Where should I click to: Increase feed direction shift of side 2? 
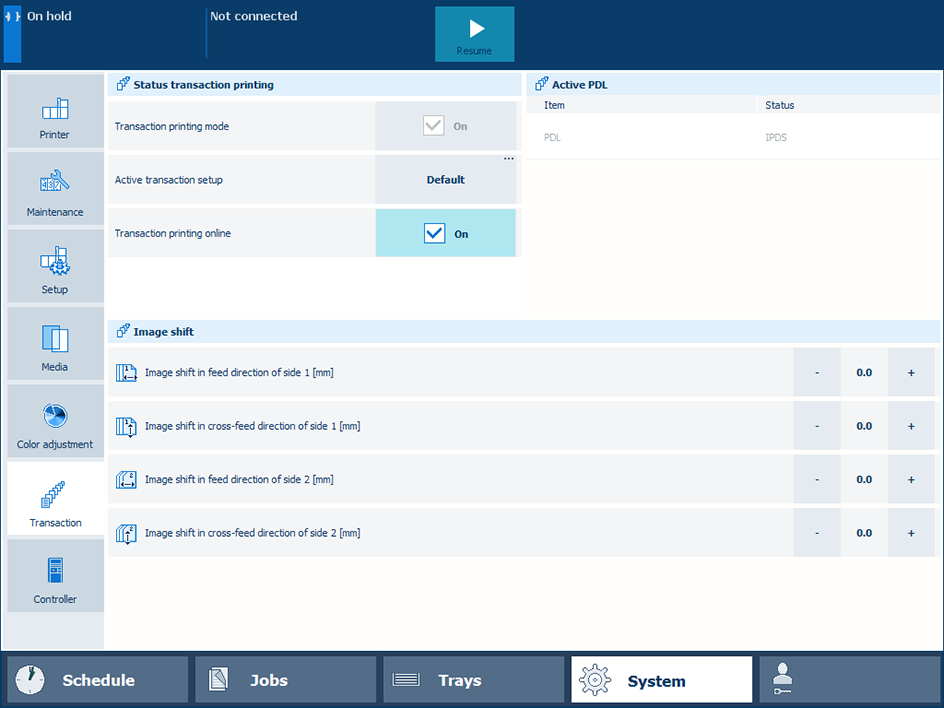pos(911,480)
